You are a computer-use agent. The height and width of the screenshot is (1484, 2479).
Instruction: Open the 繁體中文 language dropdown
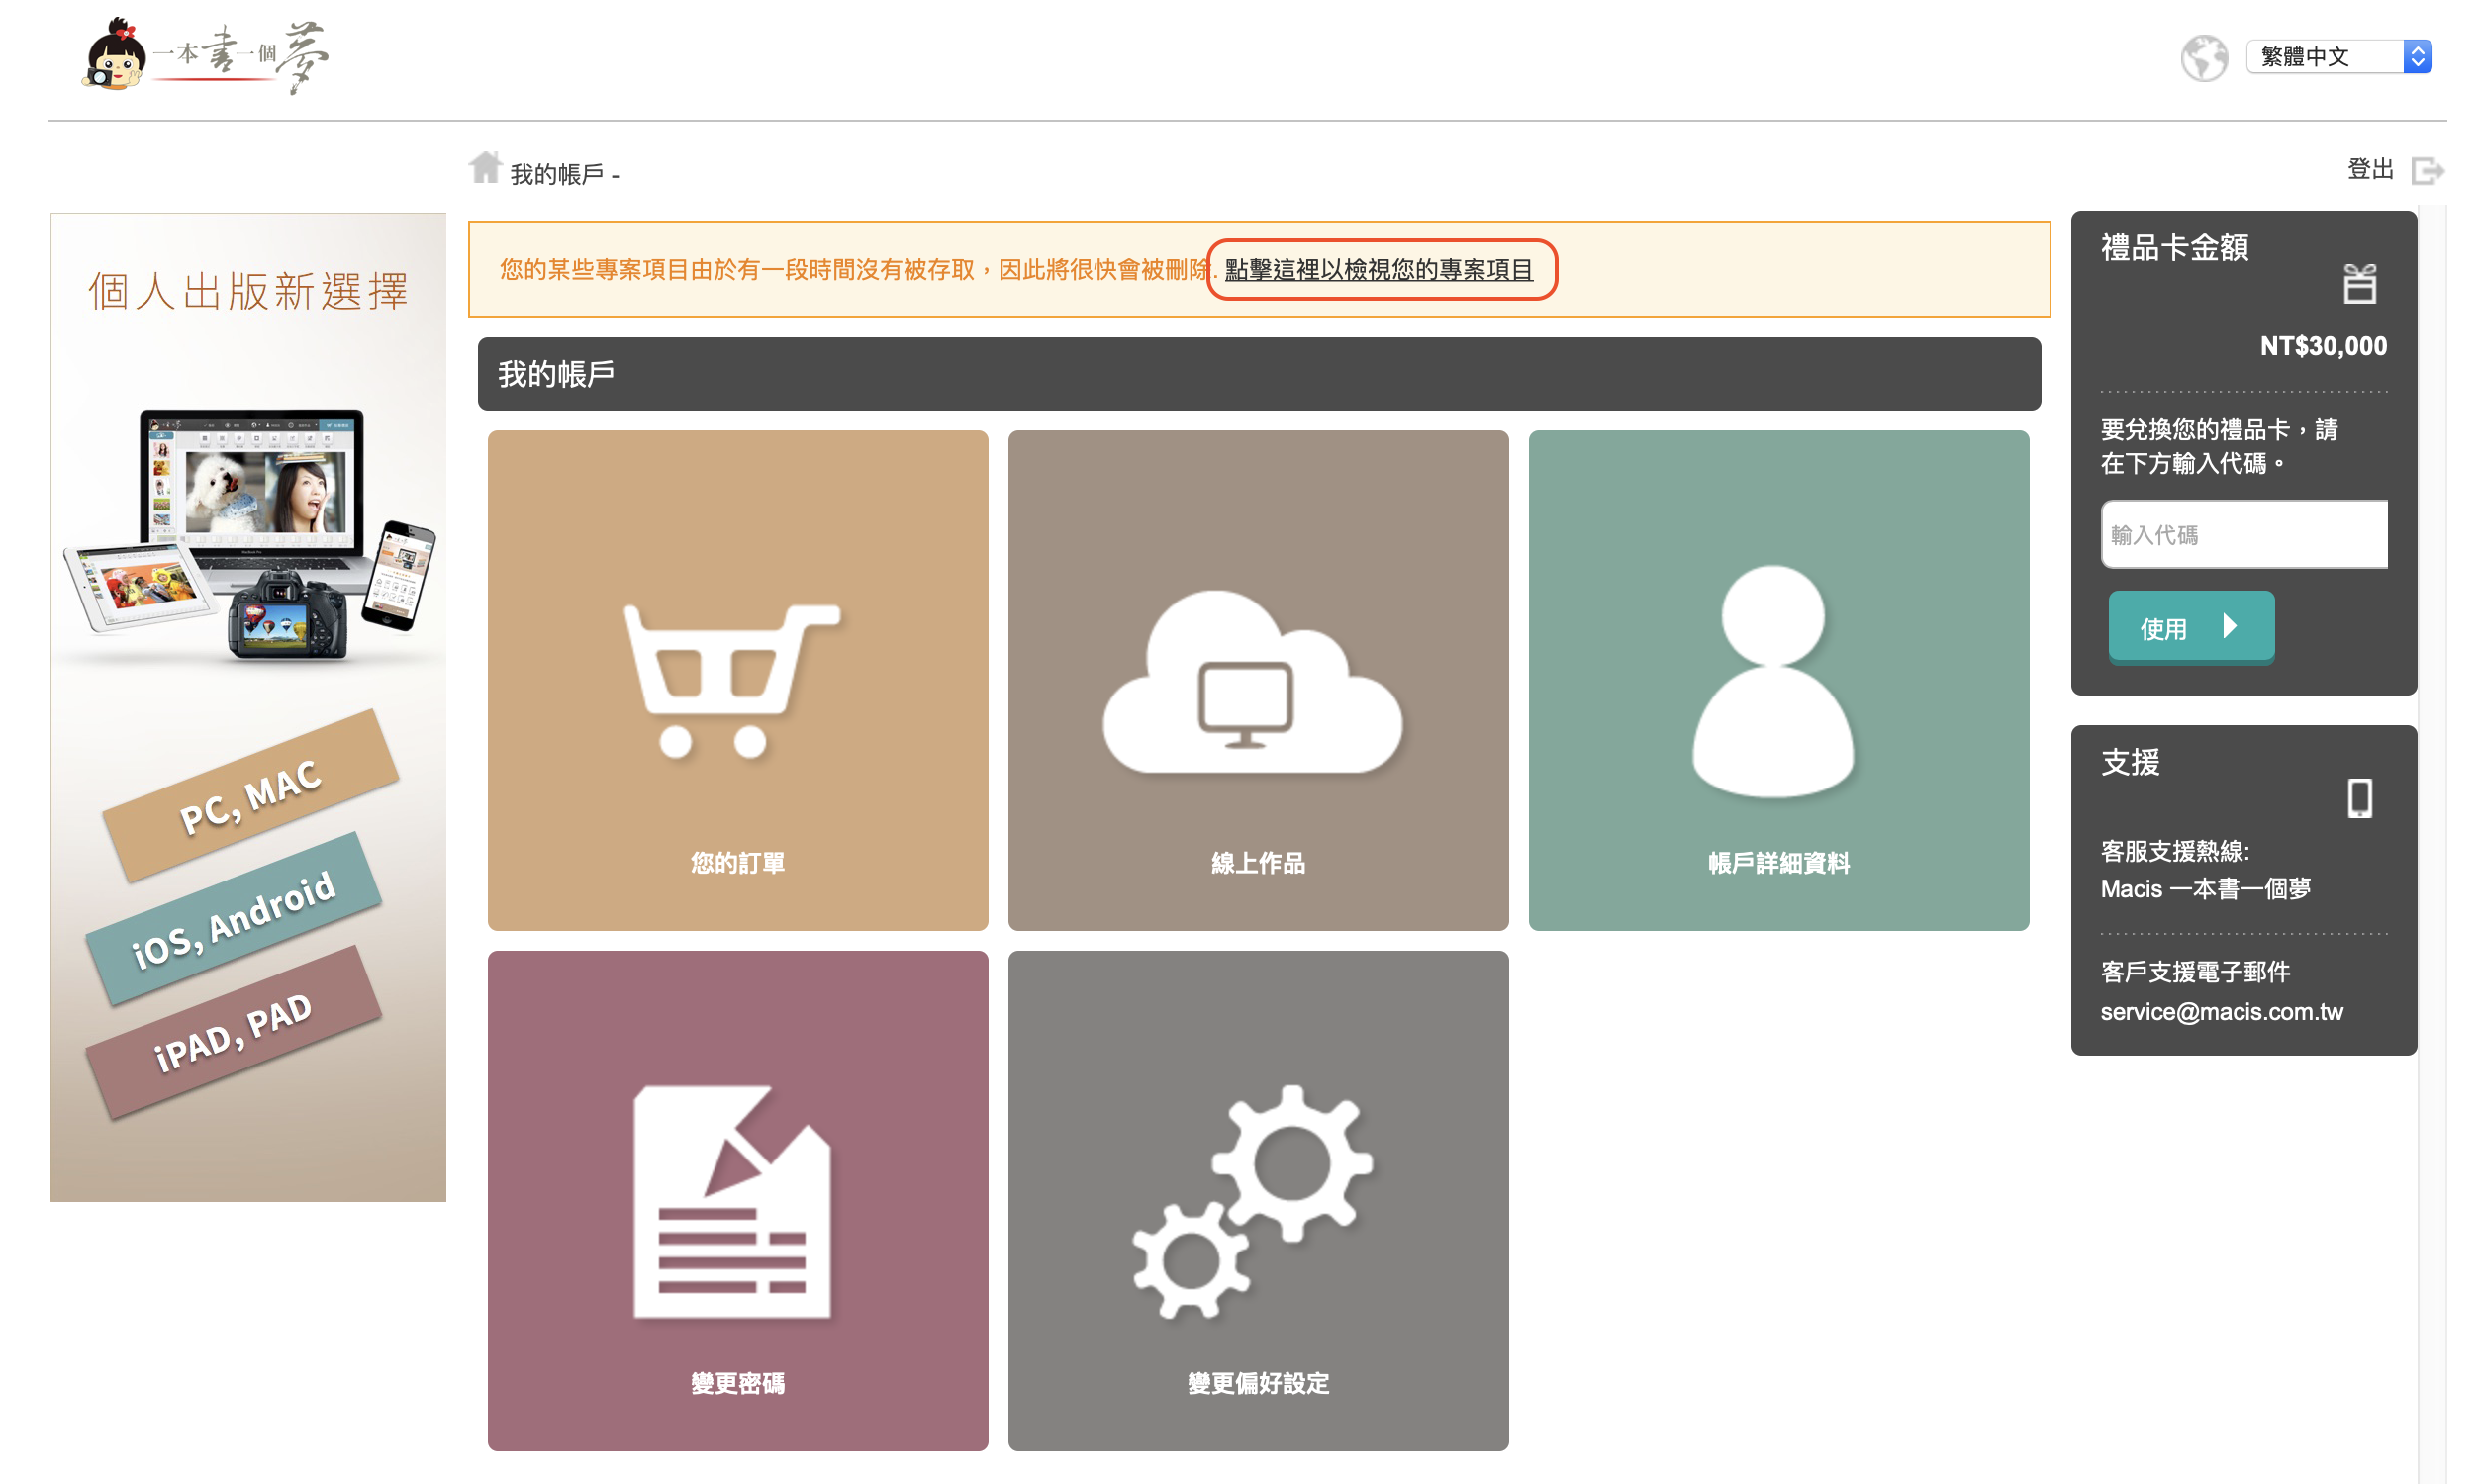(x=2336, y=57)
